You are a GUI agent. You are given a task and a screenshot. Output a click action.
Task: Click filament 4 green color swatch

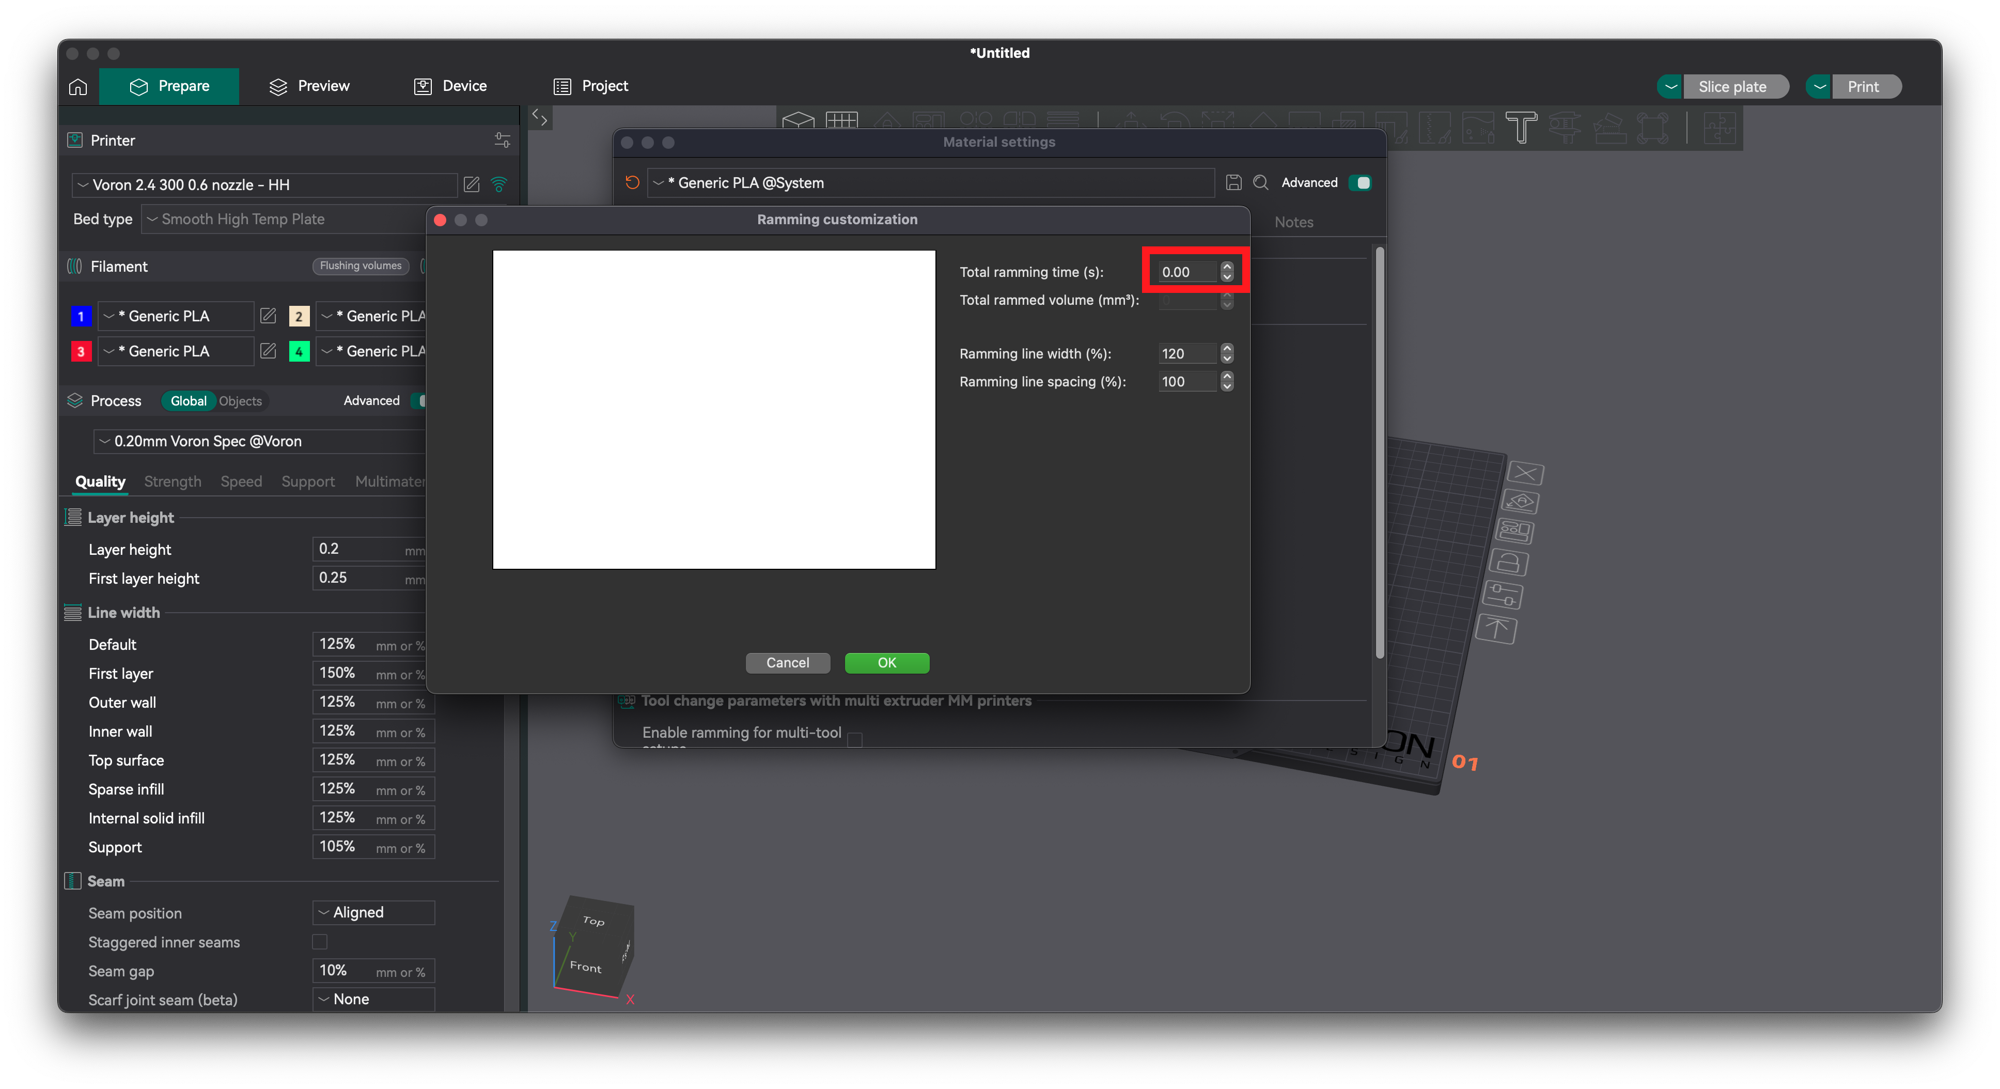(299, 351)
